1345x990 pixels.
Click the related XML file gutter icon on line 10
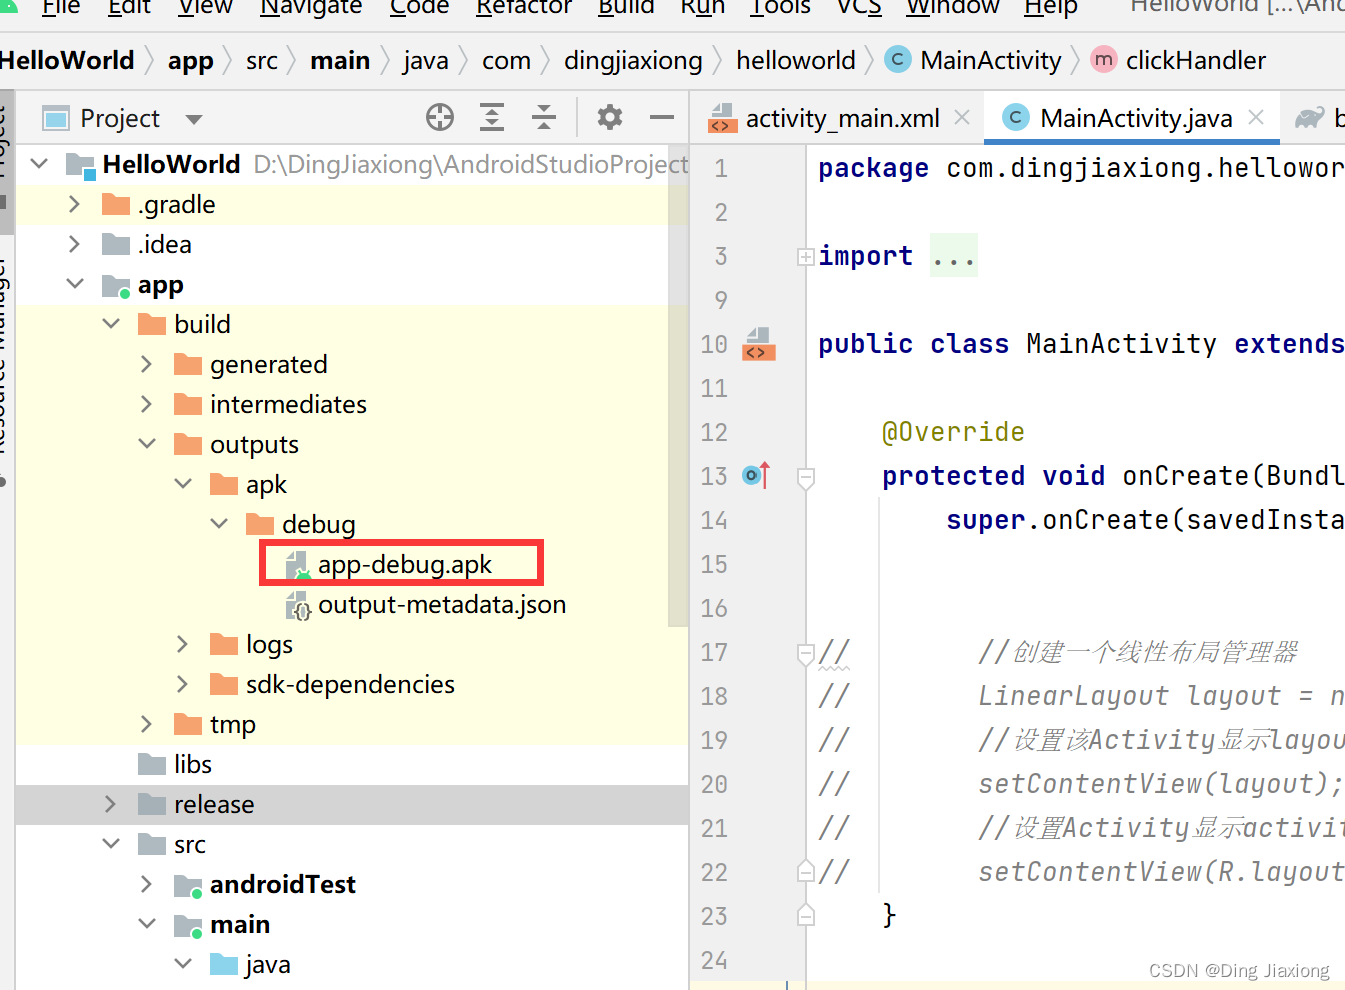[x=759, y=344]
